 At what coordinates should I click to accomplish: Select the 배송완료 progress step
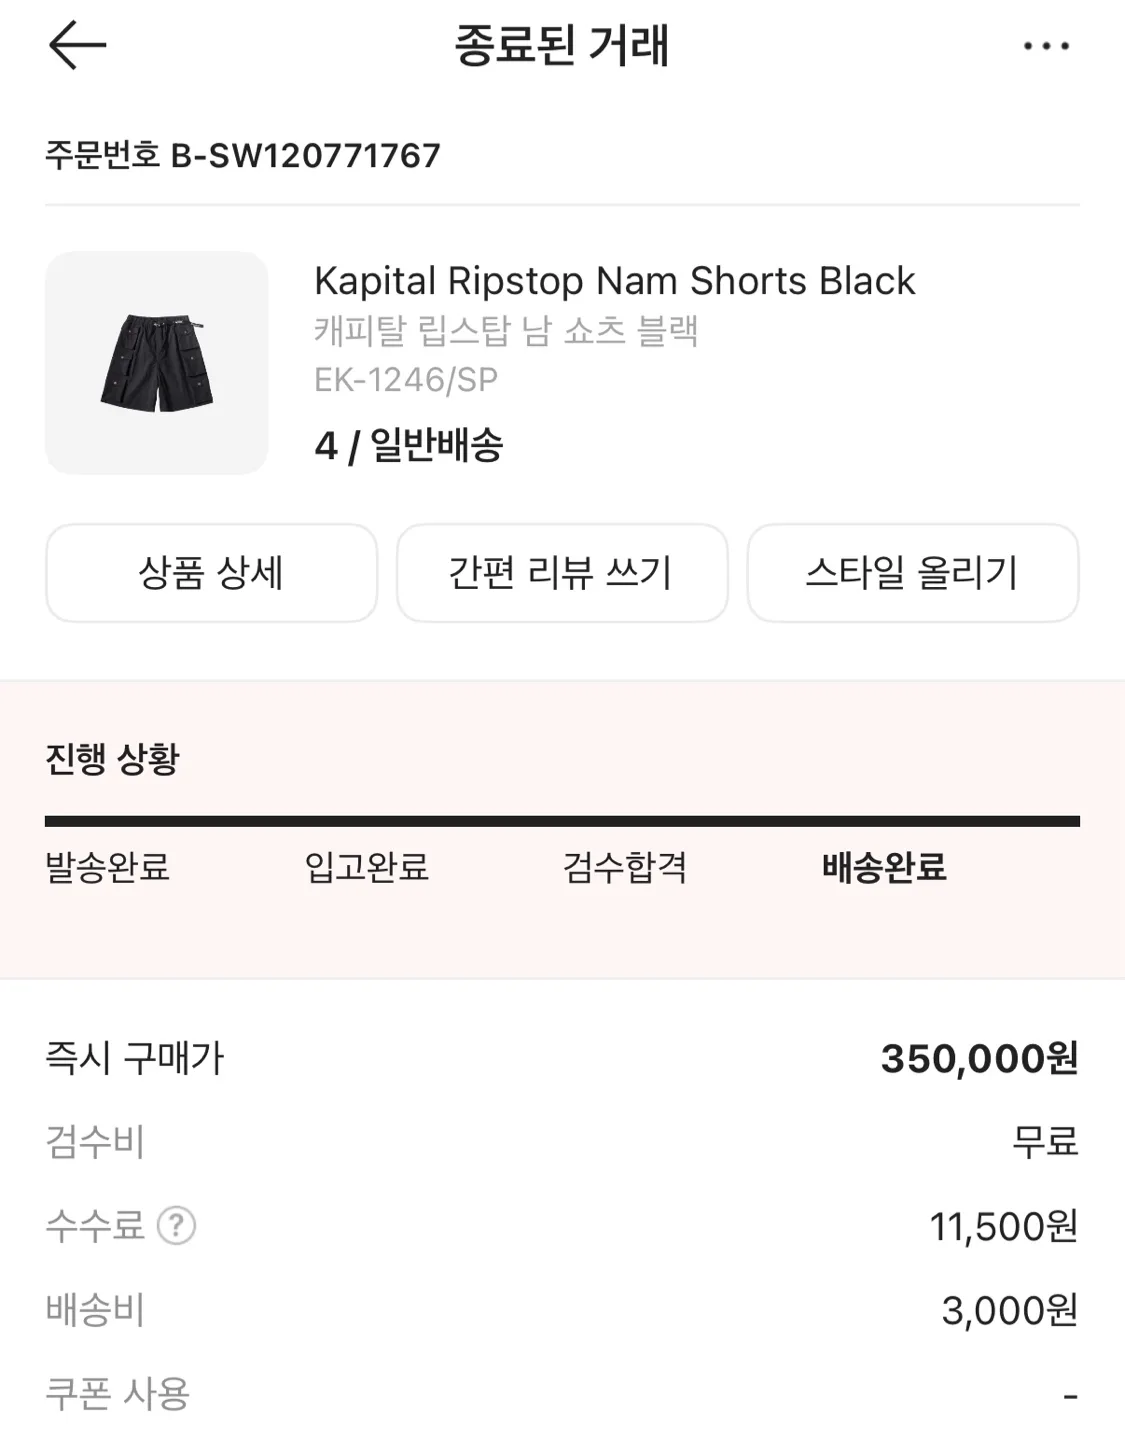pyautogui.click(x=884, y=867)
